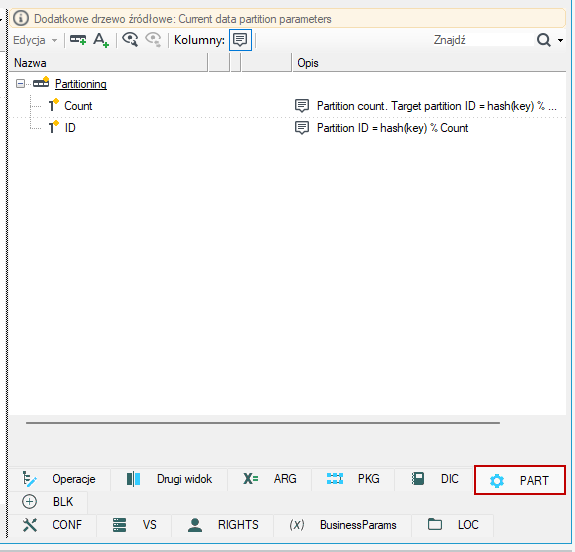Viewport: 575px width, 552px height.
Task: Click the magnifier search icon
Action: pos(543,40)
